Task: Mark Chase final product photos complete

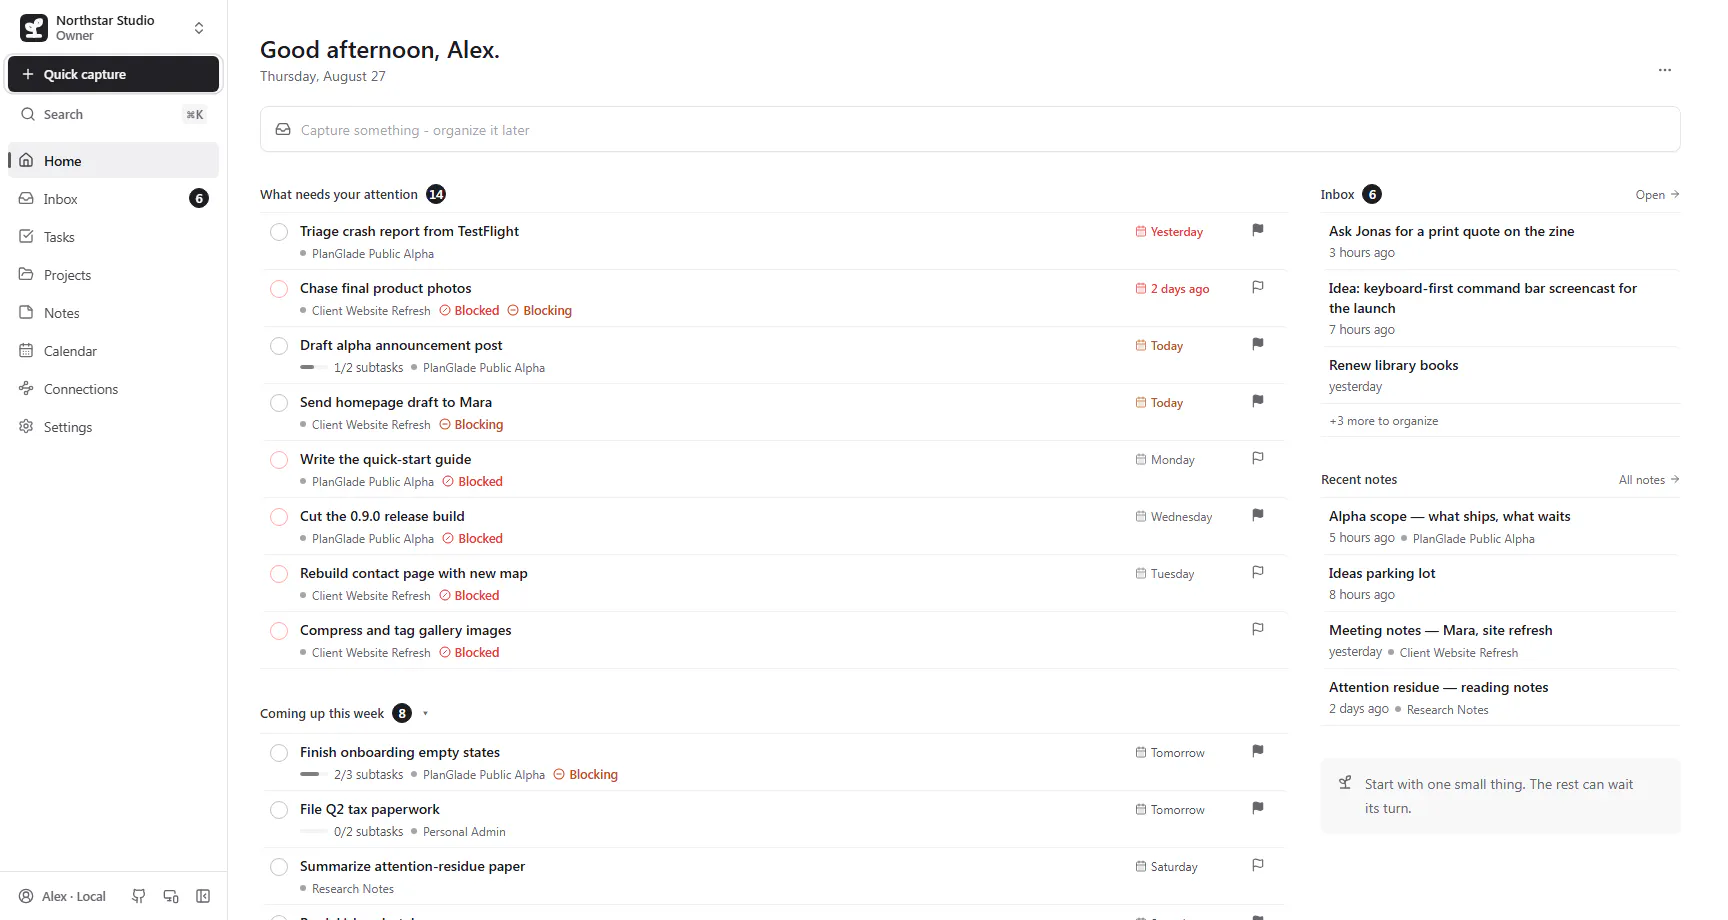Action: (x=279, y=289)
